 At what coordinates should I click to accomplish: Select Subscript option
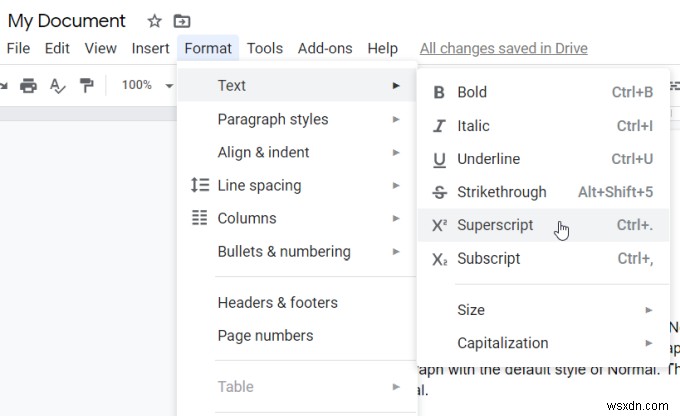click(x=488, y=258)
